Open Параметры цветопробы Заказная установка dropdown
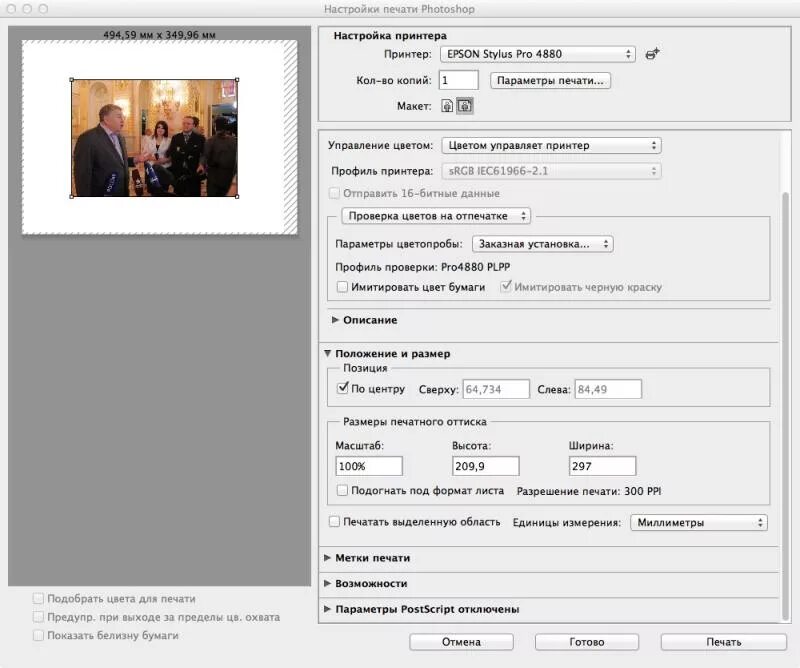This screenshot has width=800, height=668. click(x=542, y=244)
